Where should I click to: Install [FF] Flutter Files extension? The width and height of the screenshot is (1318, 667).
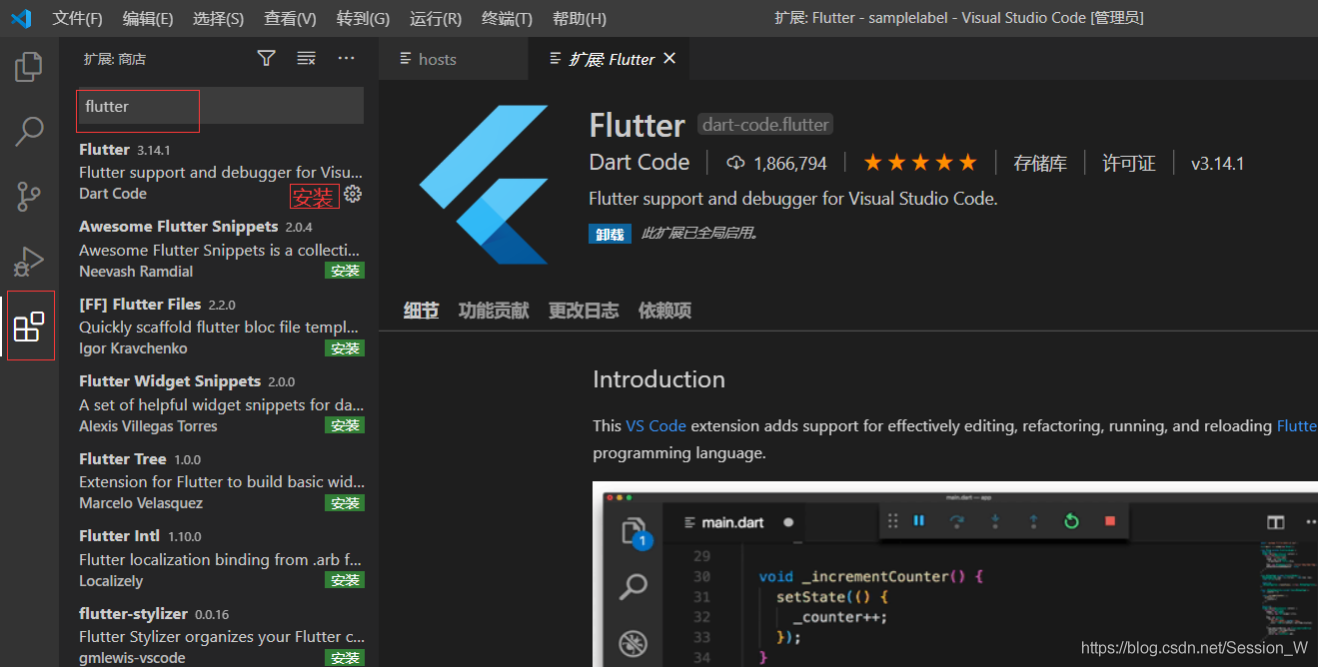[x=345, y=348]
